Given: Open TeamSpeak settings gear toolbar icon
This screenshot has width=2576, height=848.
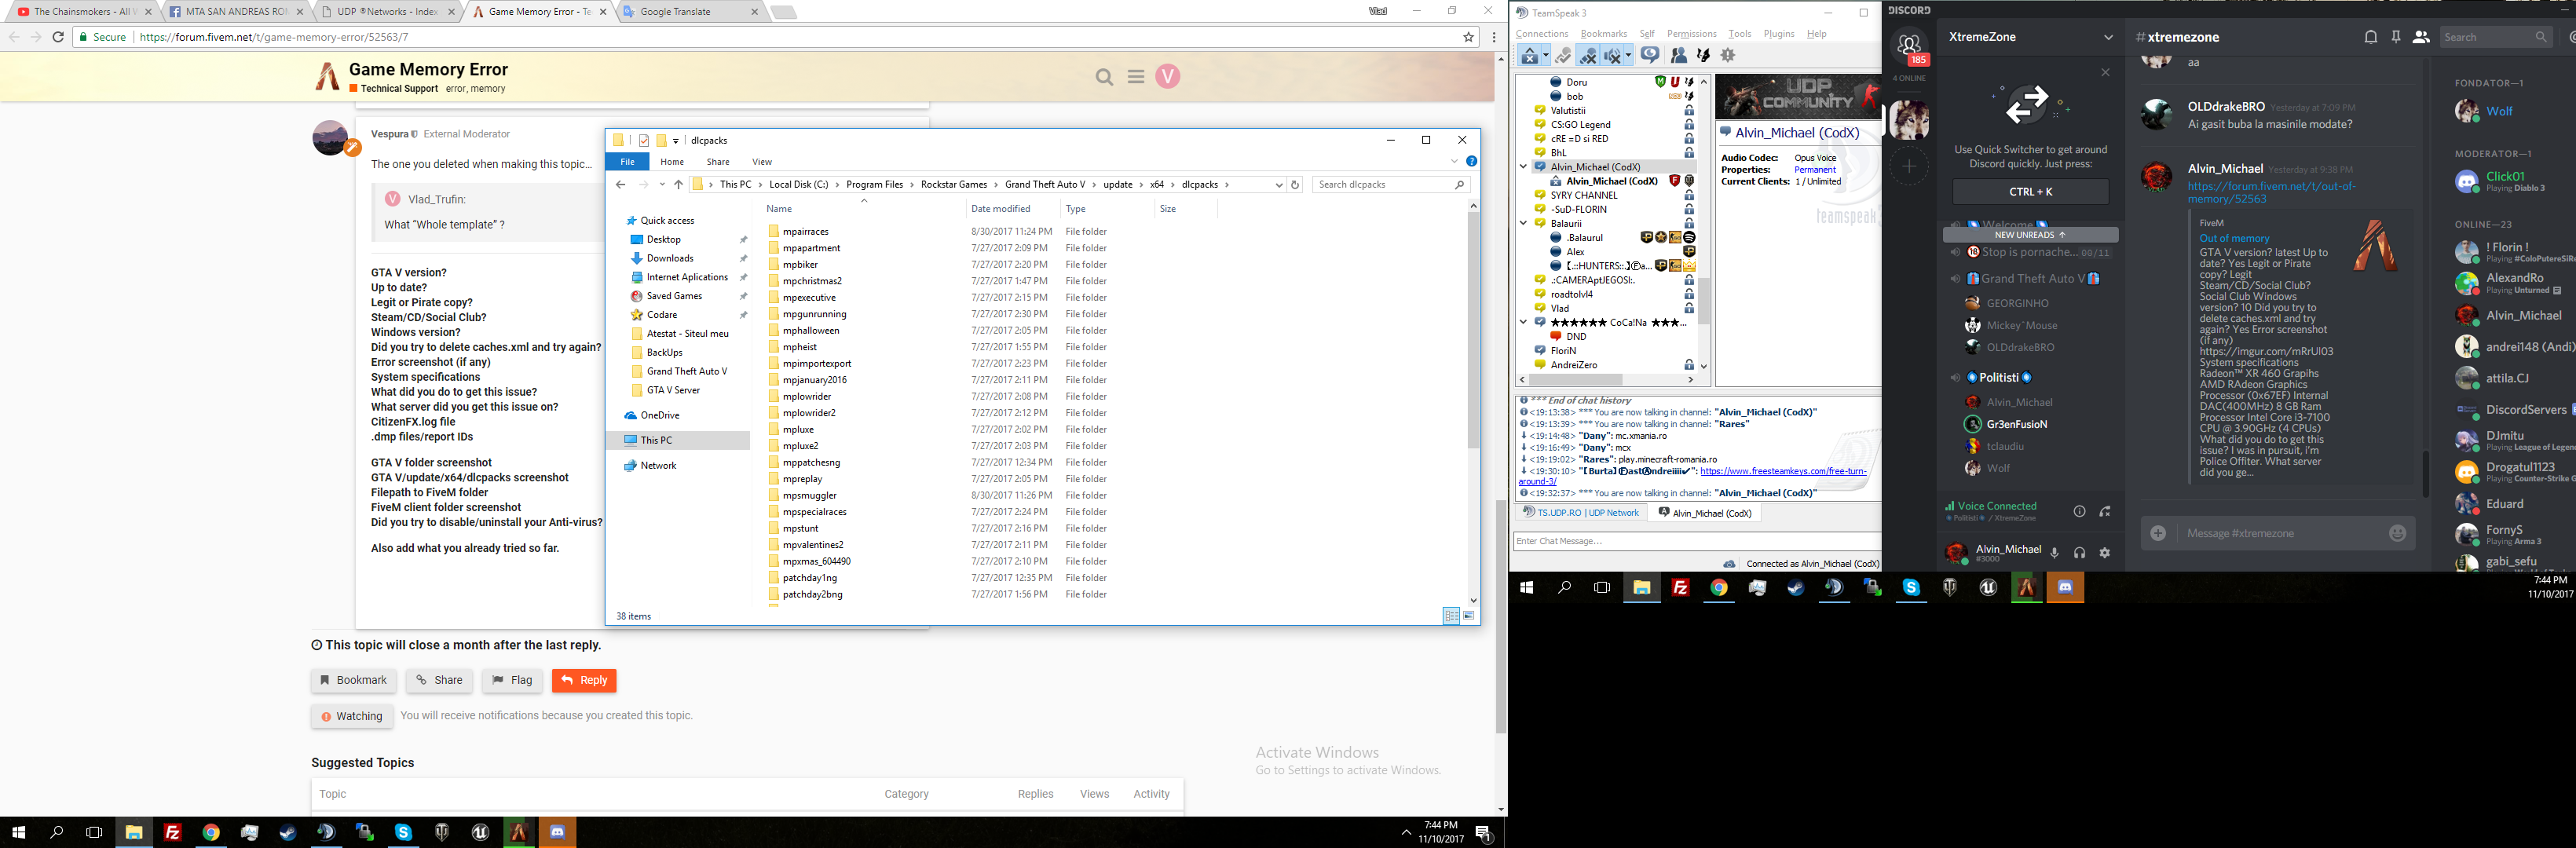Looking at the screenshot, I should (x=1728, y=56).
